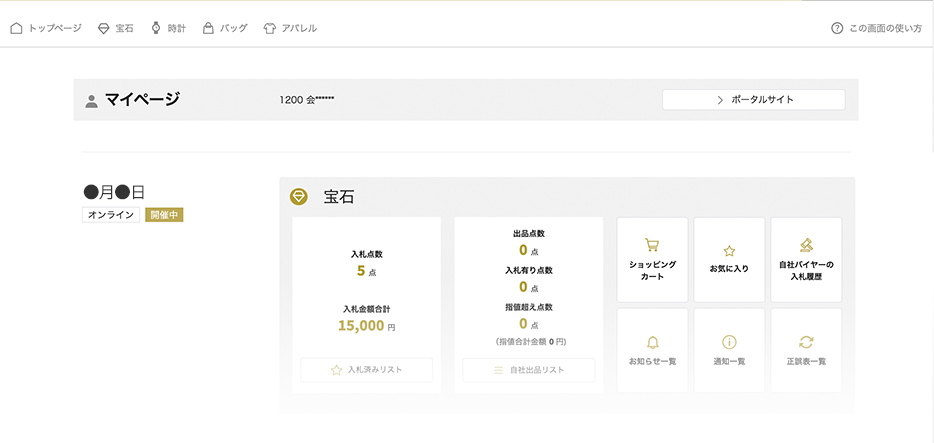Screen dimensions: 934x443
Task: Click the gold gem icon beside 宝石 heading
Action: [x=298, y=197]
